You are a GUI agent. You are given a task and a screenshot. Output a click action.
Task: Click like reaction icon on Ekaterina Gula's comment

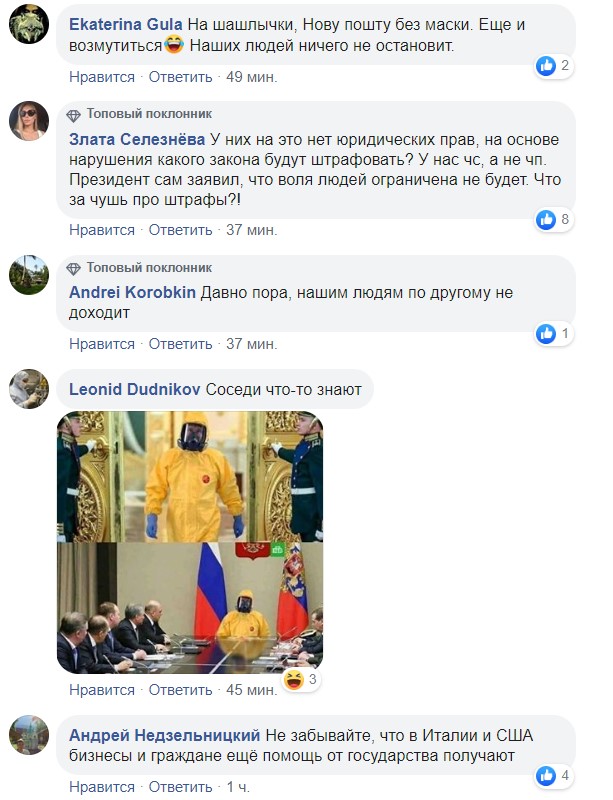click(x=546, y=66)
